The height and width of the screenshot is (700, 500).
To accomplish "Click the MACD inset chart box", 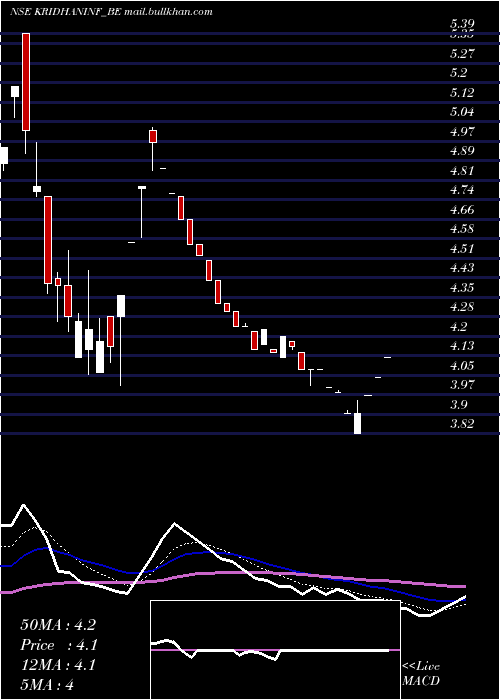I will click(x=275, y=650).
